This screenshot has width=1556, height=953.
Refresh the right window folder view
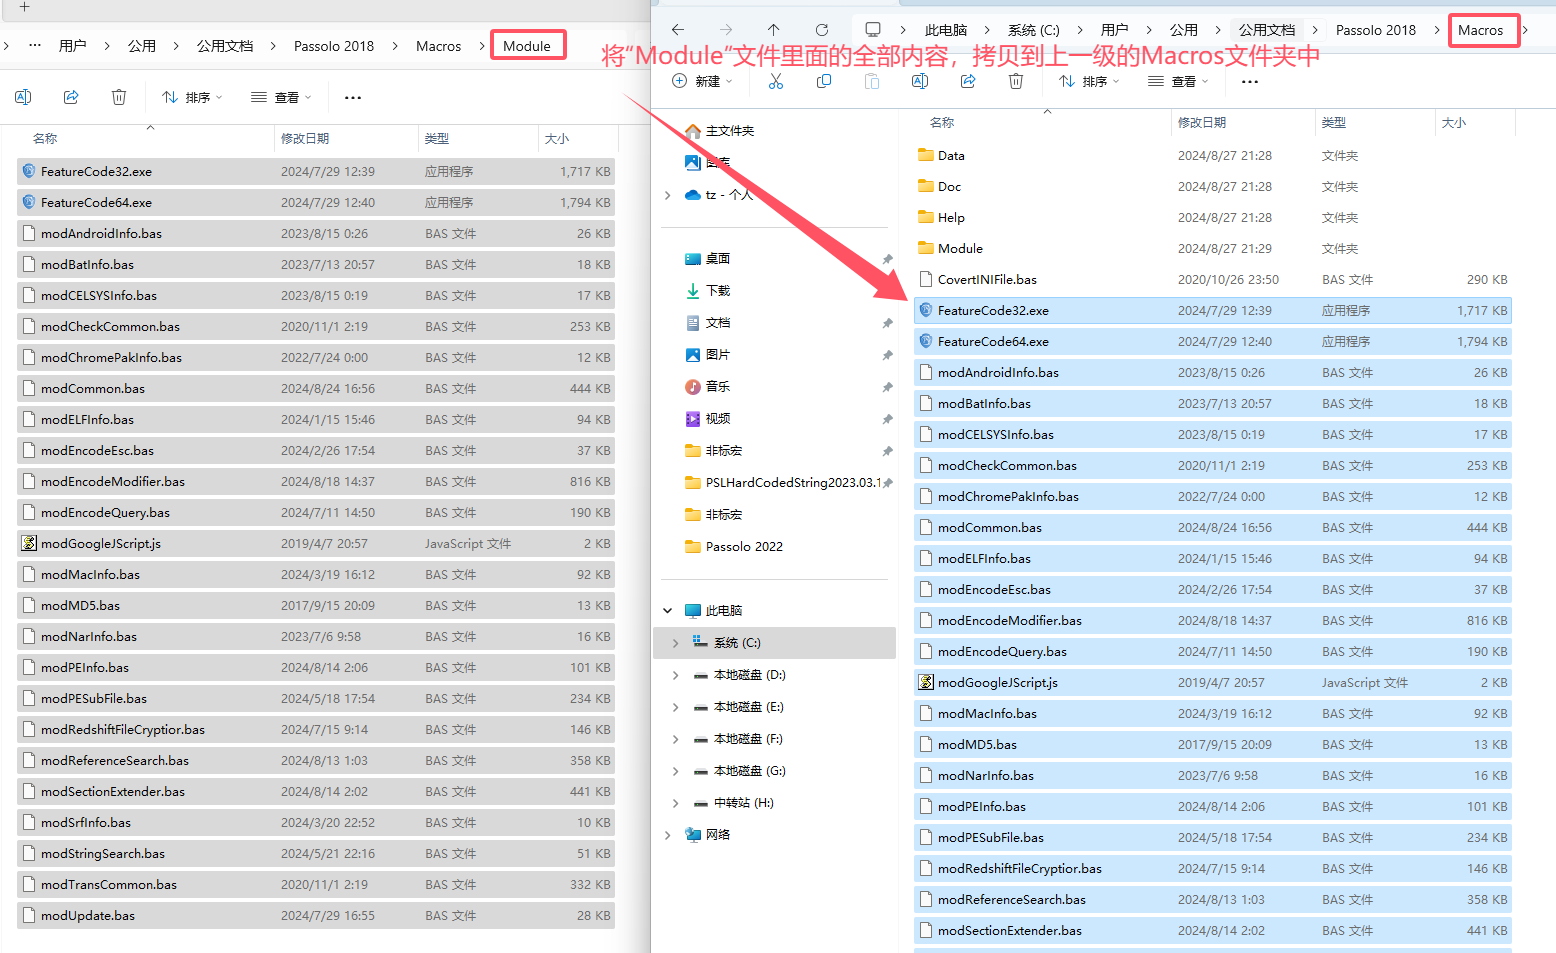(x=822, y=30)
